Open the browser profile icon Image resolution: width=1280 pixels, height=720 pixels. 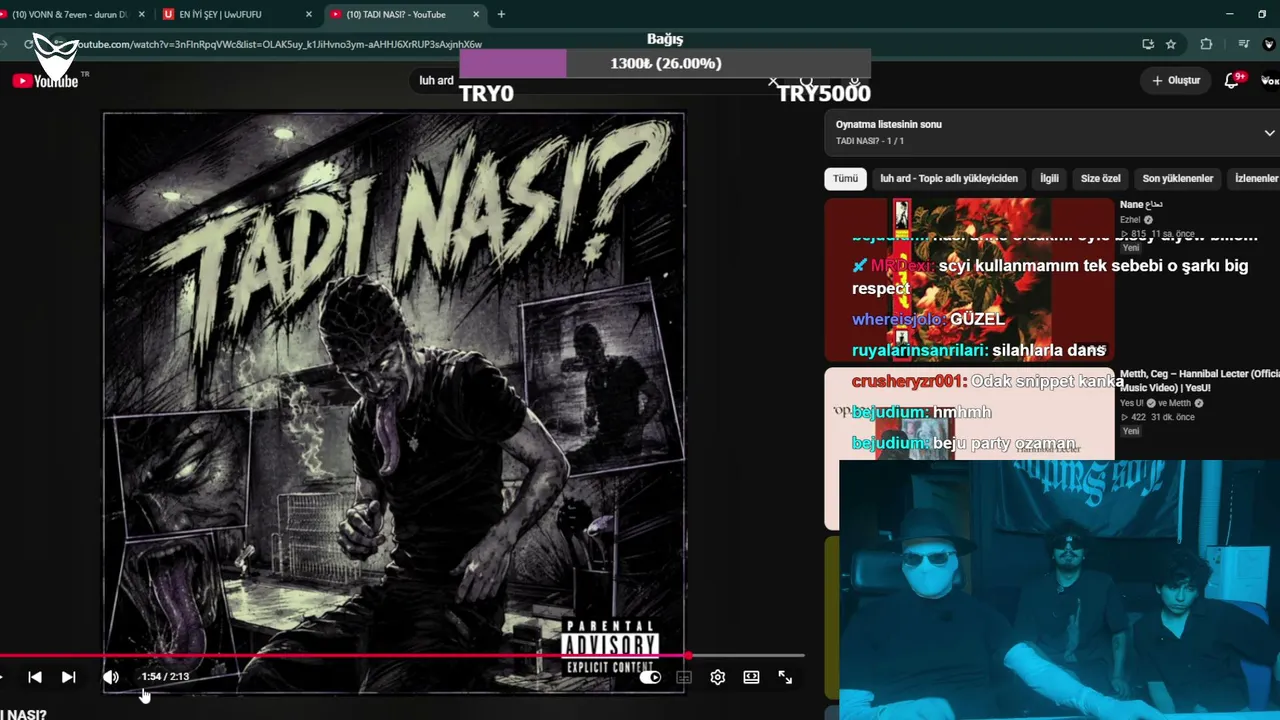point(1270,44)
